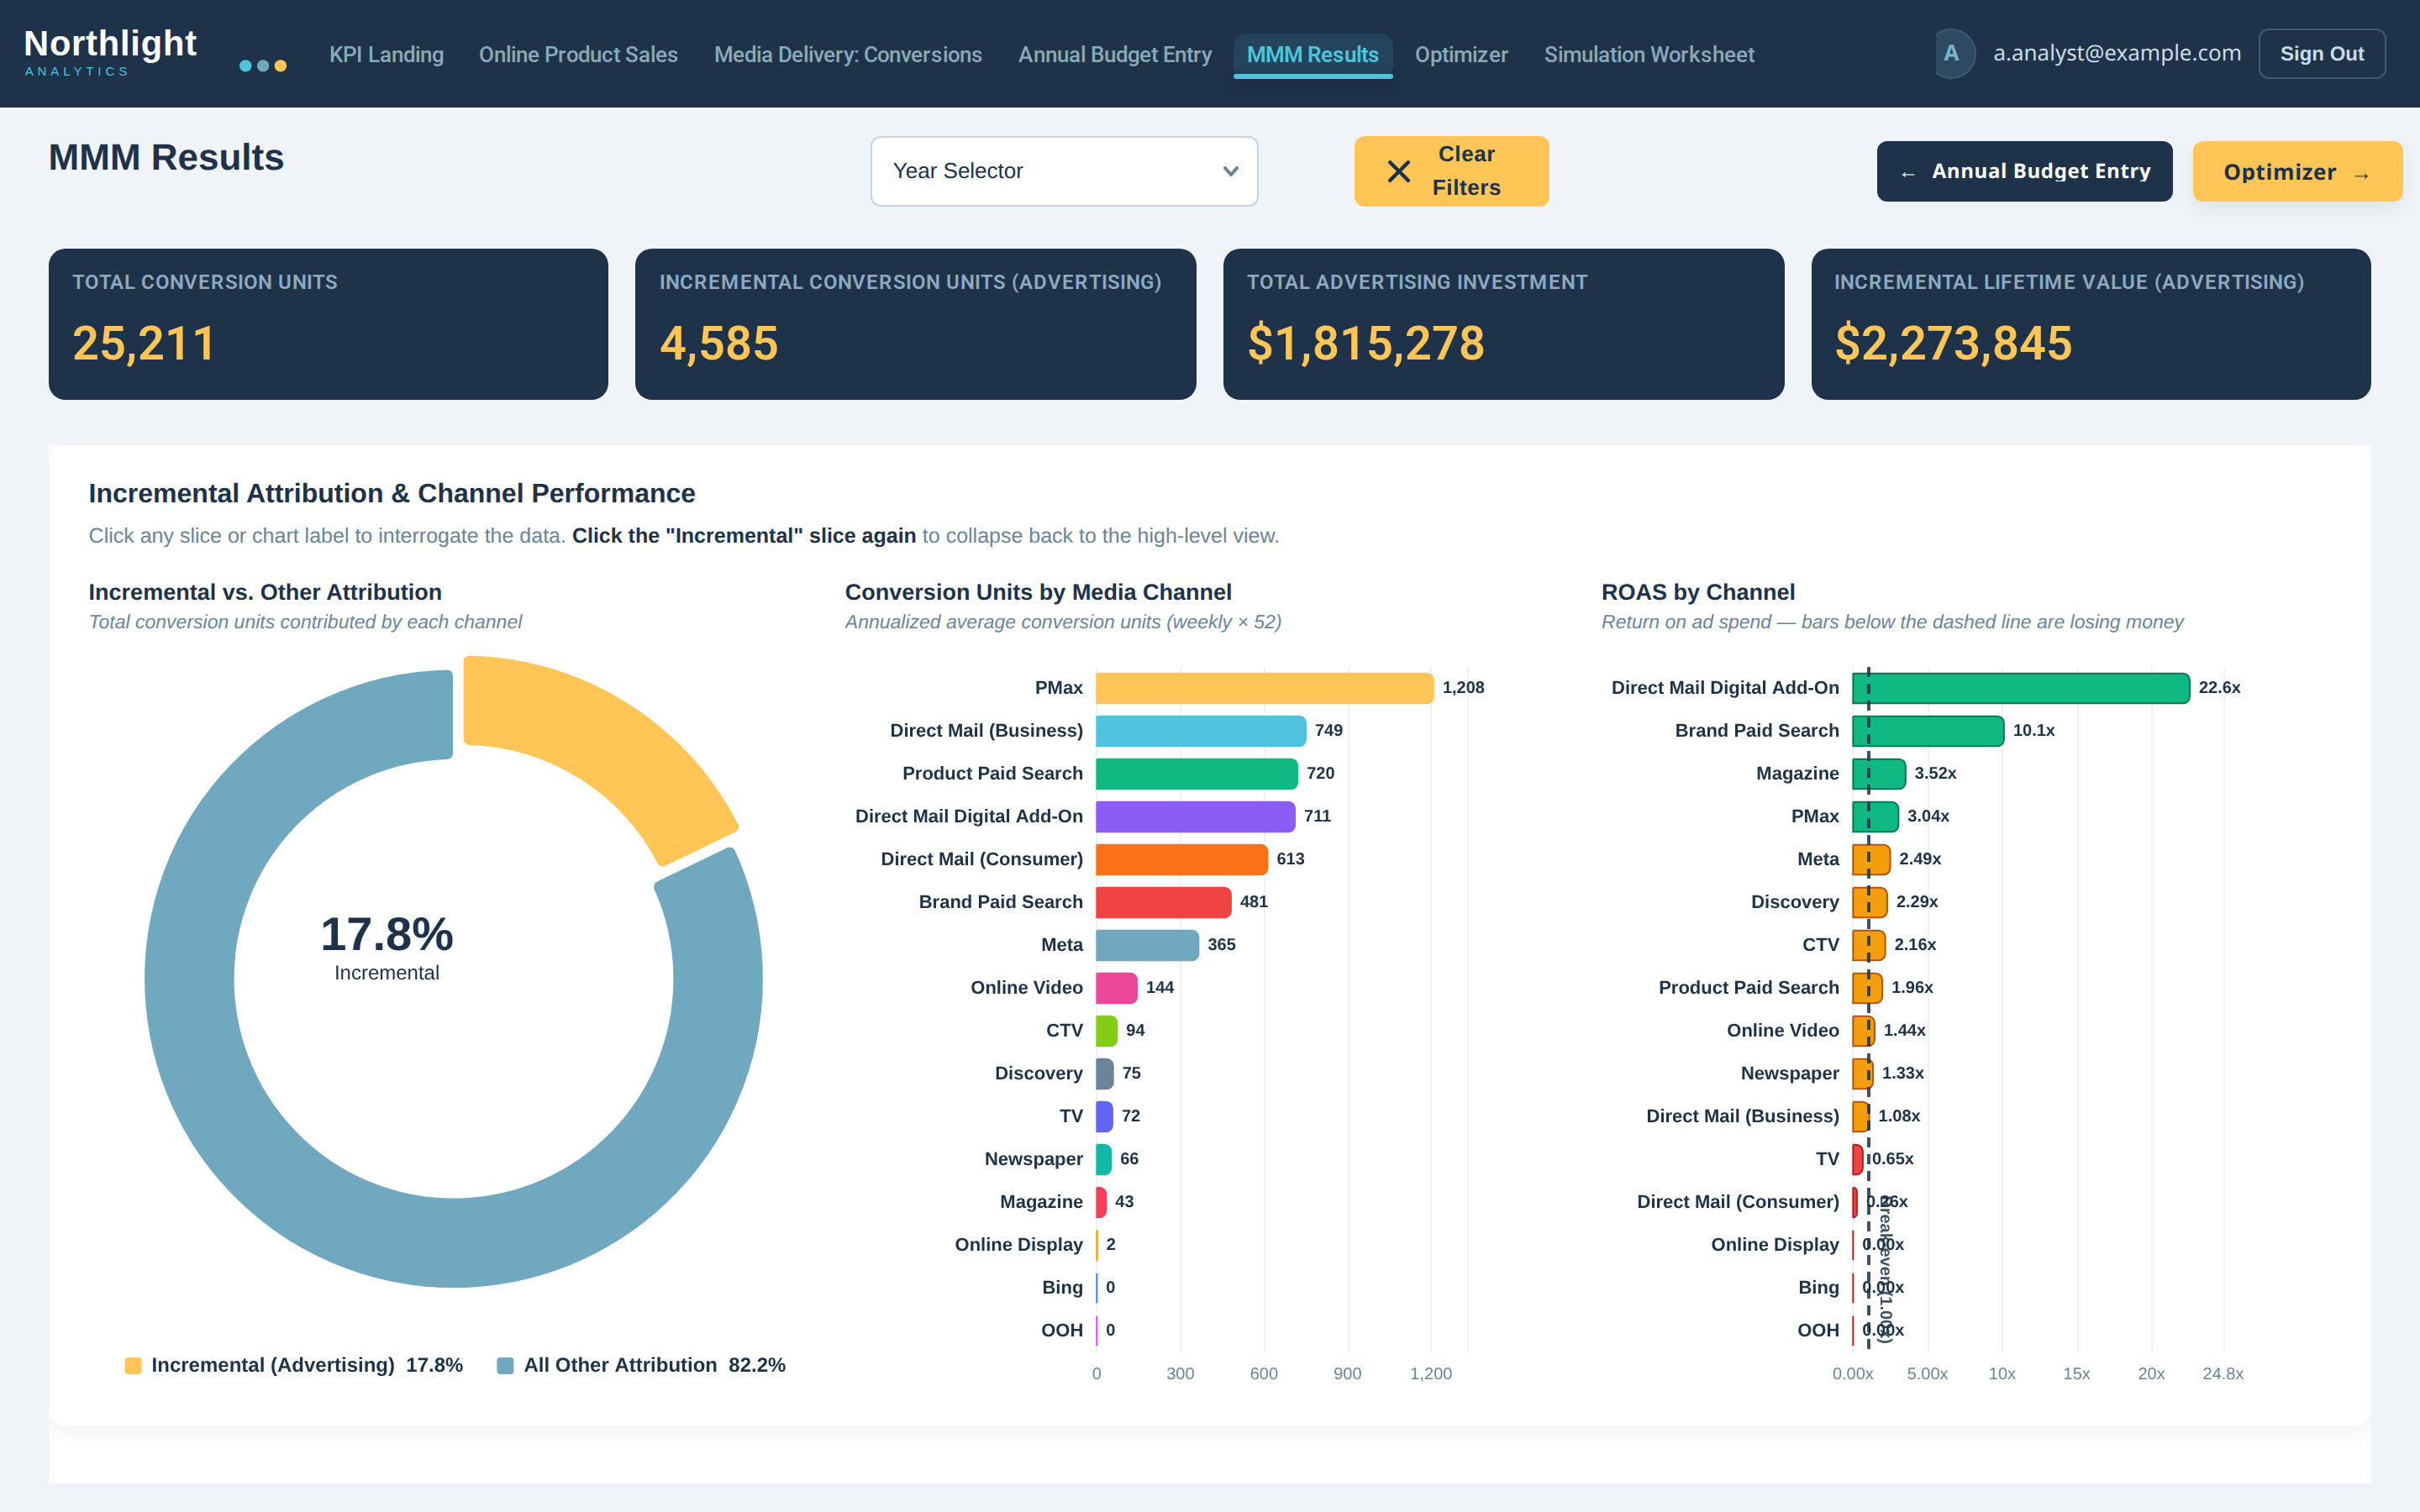Go to Media Delivery: Conversions tab
Image resolution: width=2420 pixels, height=1512 pixels.
coord(848,54)
